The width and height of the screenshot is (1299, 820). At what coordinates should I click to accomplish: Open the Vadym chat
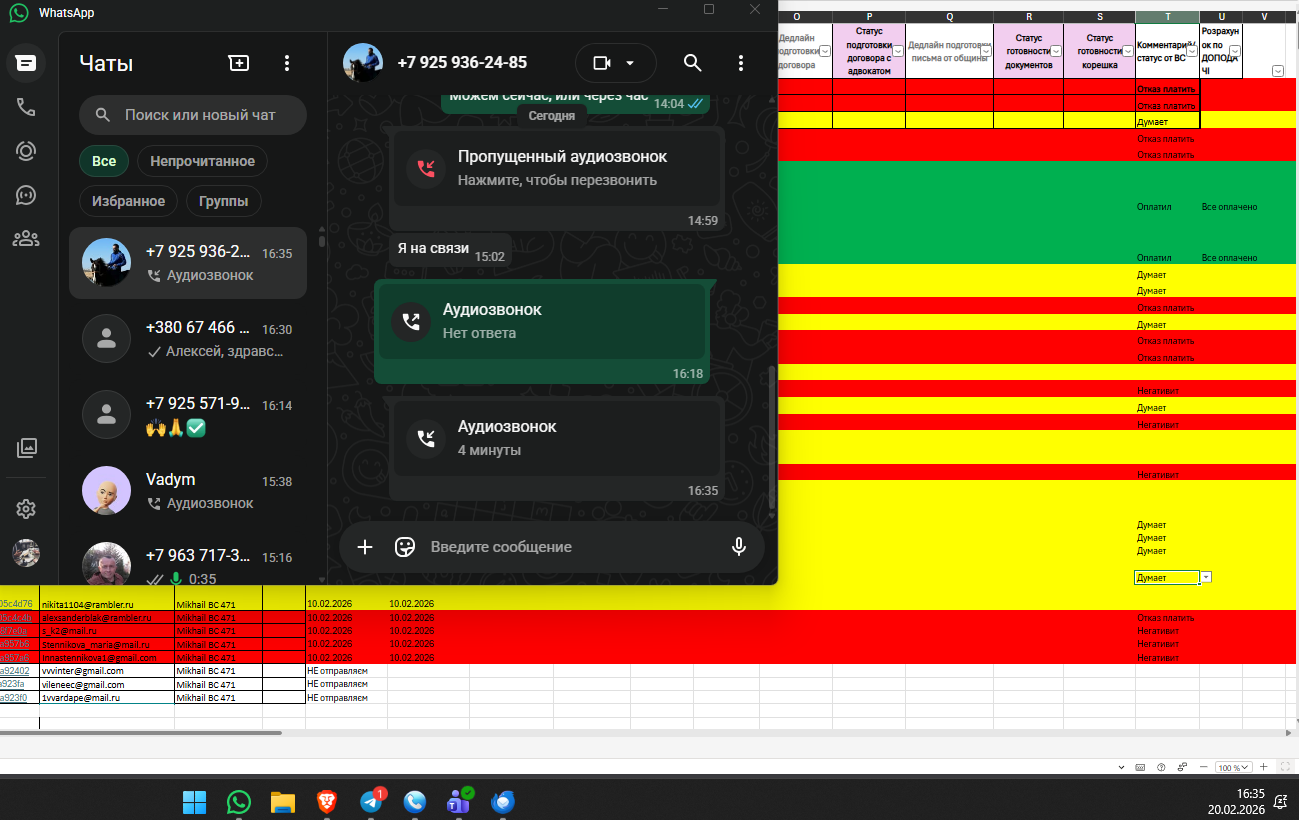188,491
